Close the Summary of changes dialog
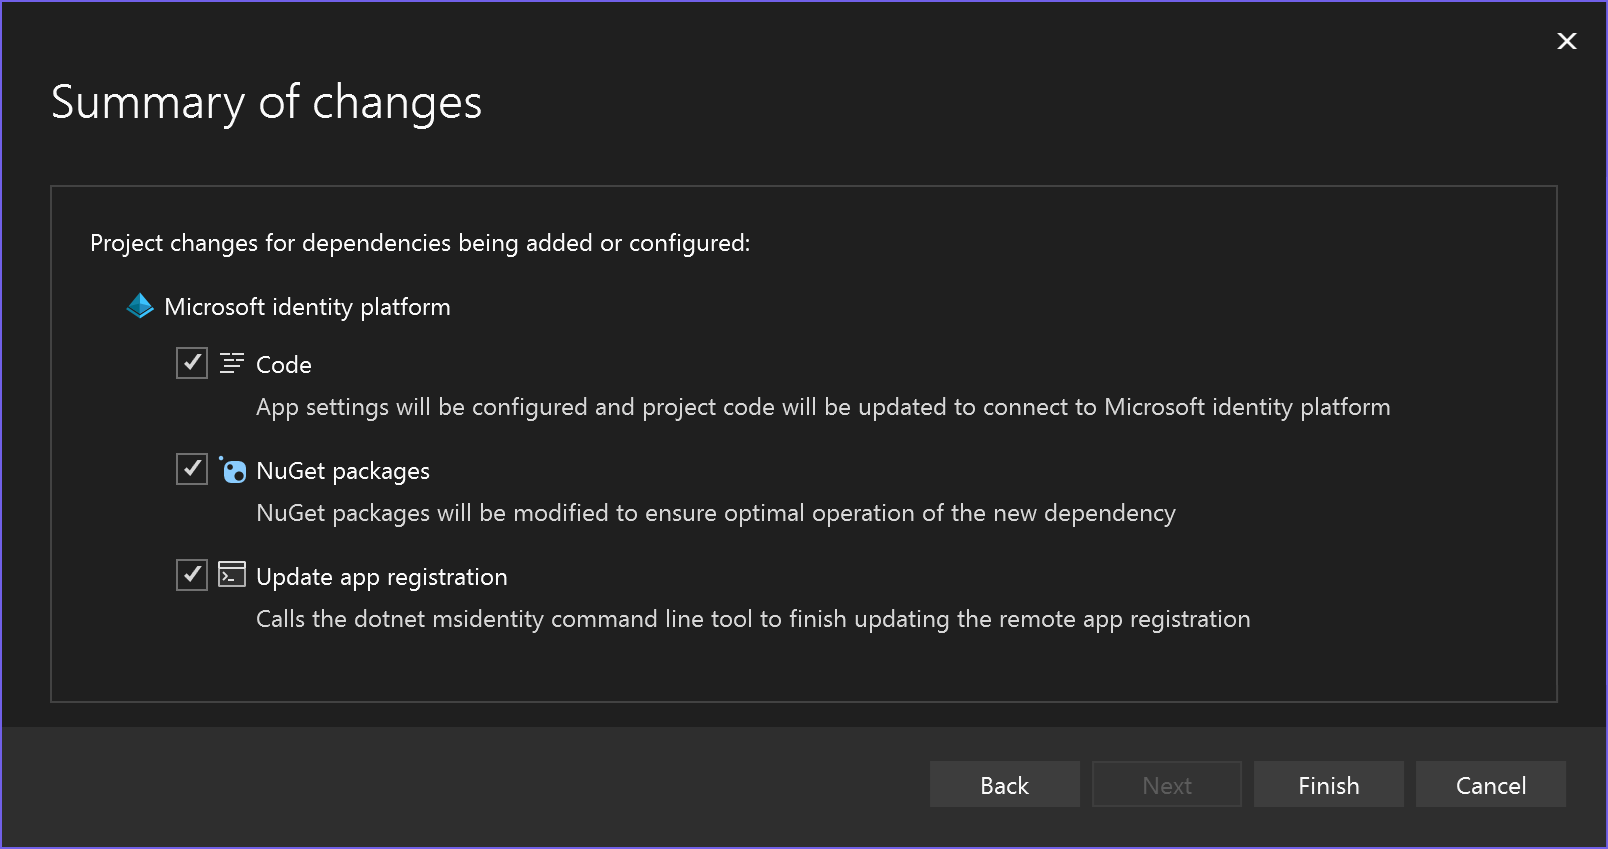Image resolution: width=1608 pixels, height=849 pixels. [x=1566, y=41]
